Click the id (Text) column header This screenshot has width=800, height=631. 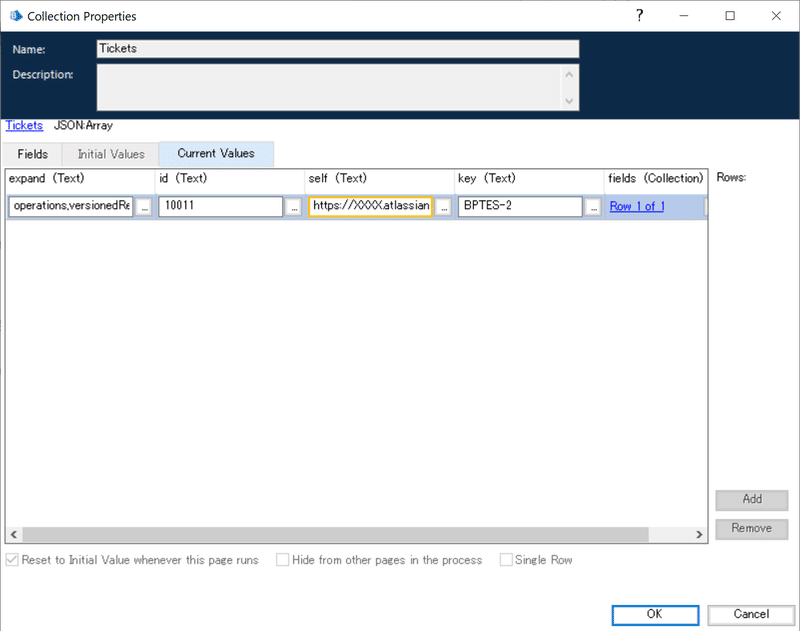pyautogui.click(x=230, y=179)
